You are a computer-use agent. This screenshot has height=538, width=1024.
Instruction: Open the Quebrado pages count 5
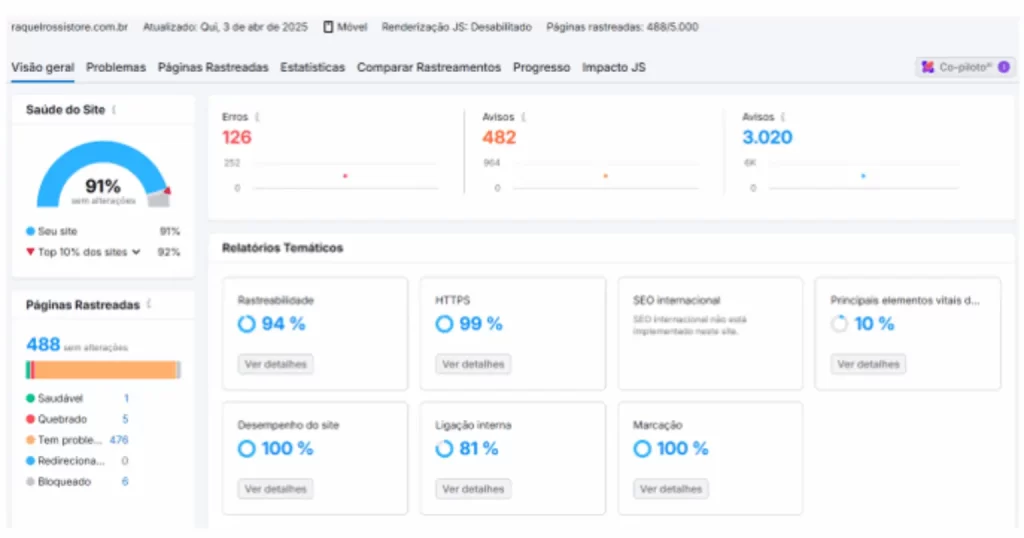point(125,419)
